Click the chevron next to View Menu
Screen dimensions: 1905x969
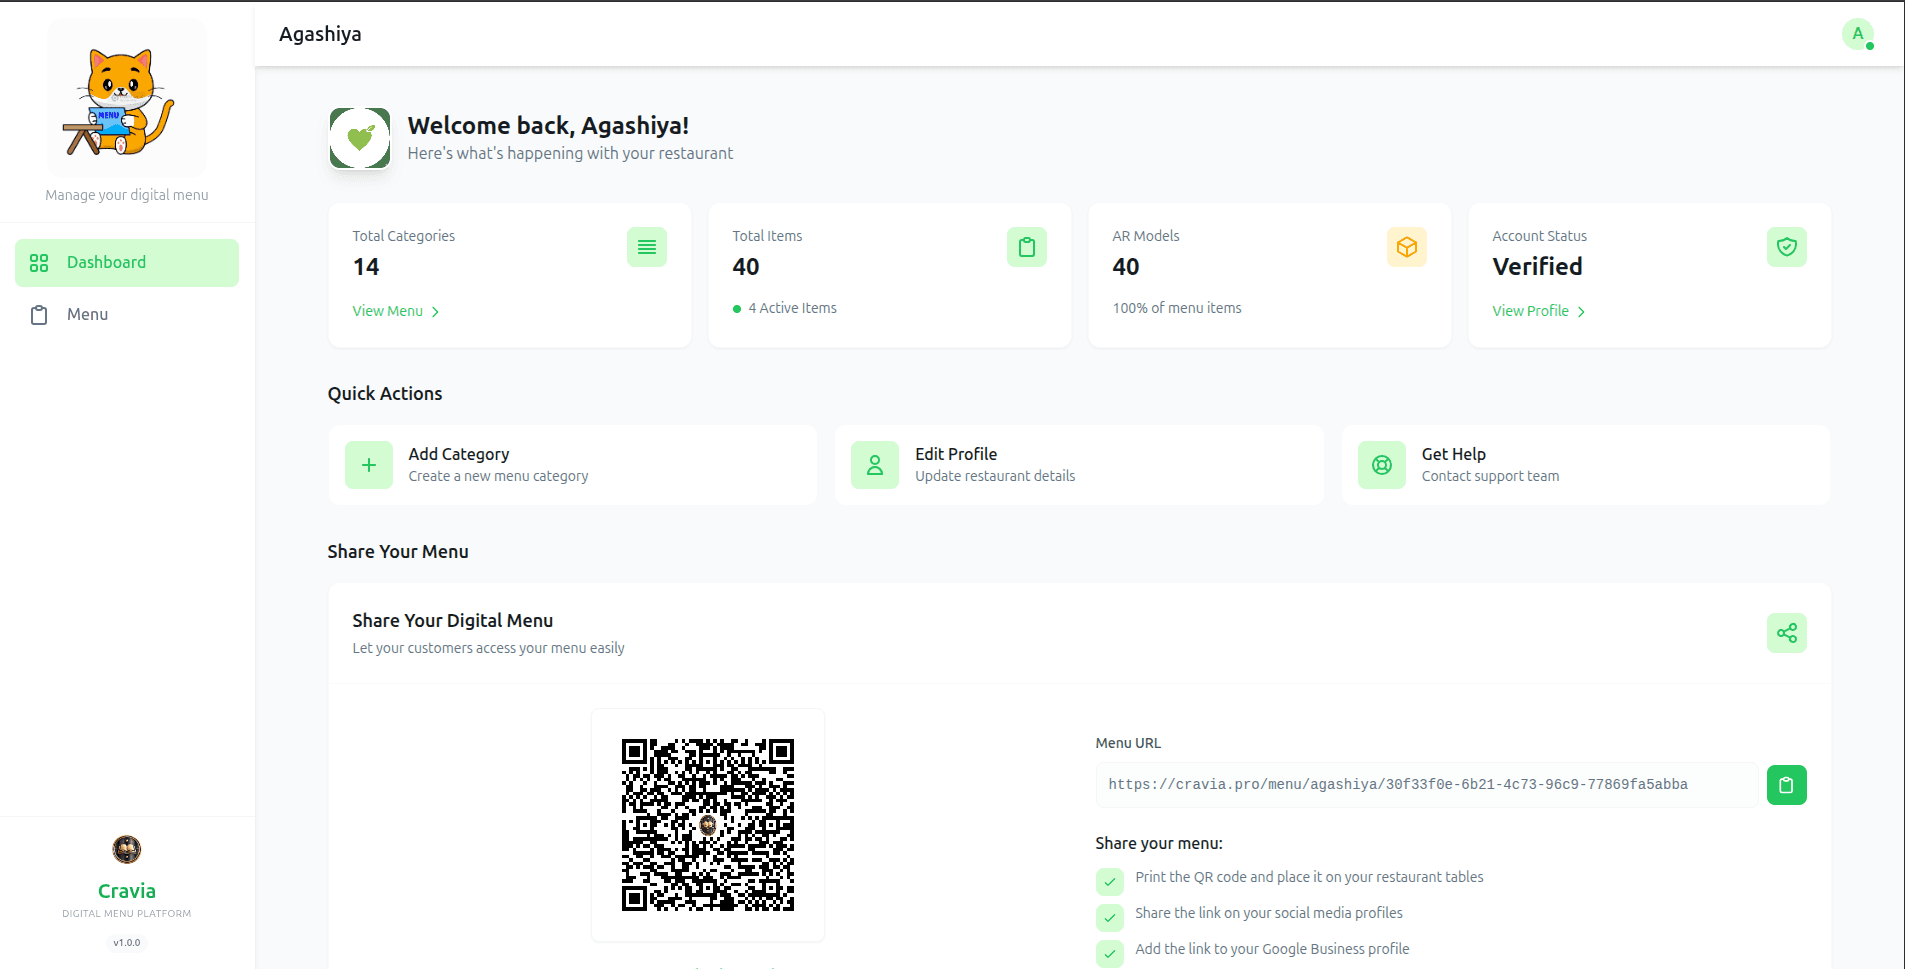pyautogui.click(x=435, y=312)
